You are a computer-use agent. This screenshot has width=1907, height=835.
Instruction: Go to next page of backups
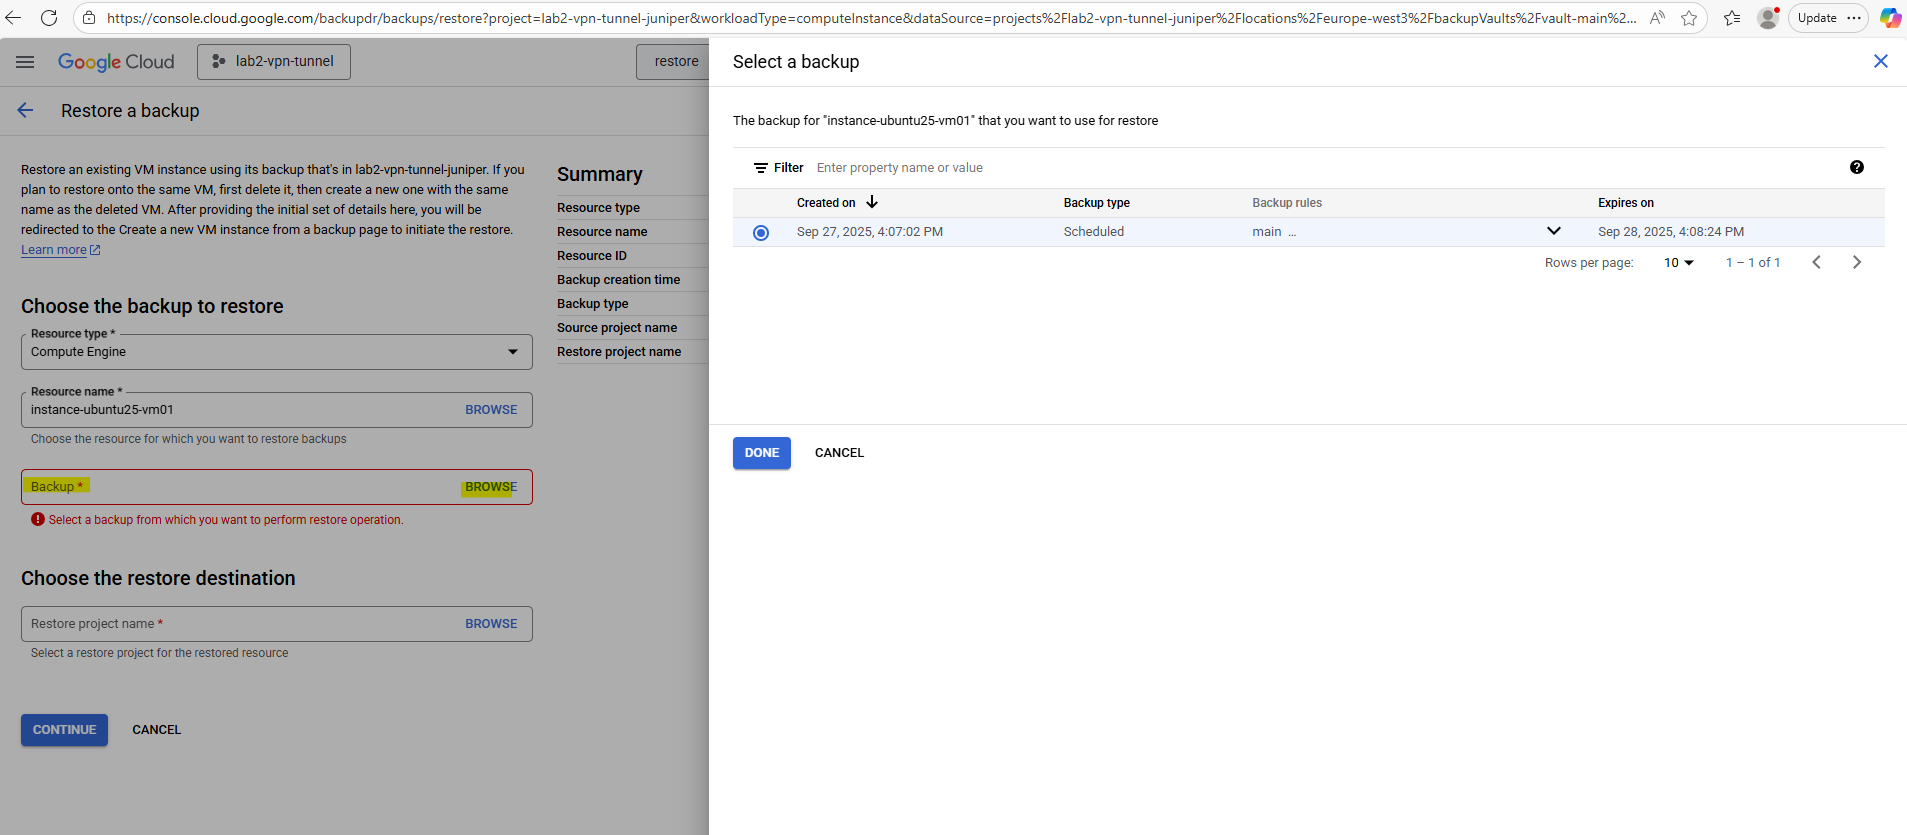pos(1856,262)
